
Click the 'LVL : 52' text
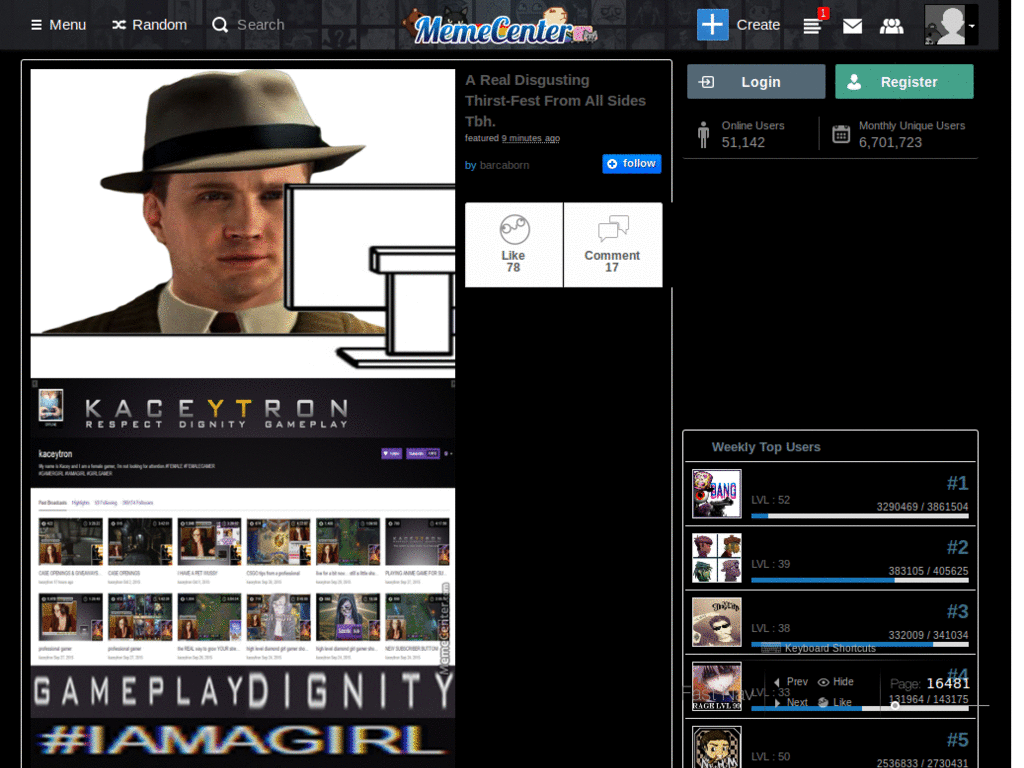pos(771,500)
